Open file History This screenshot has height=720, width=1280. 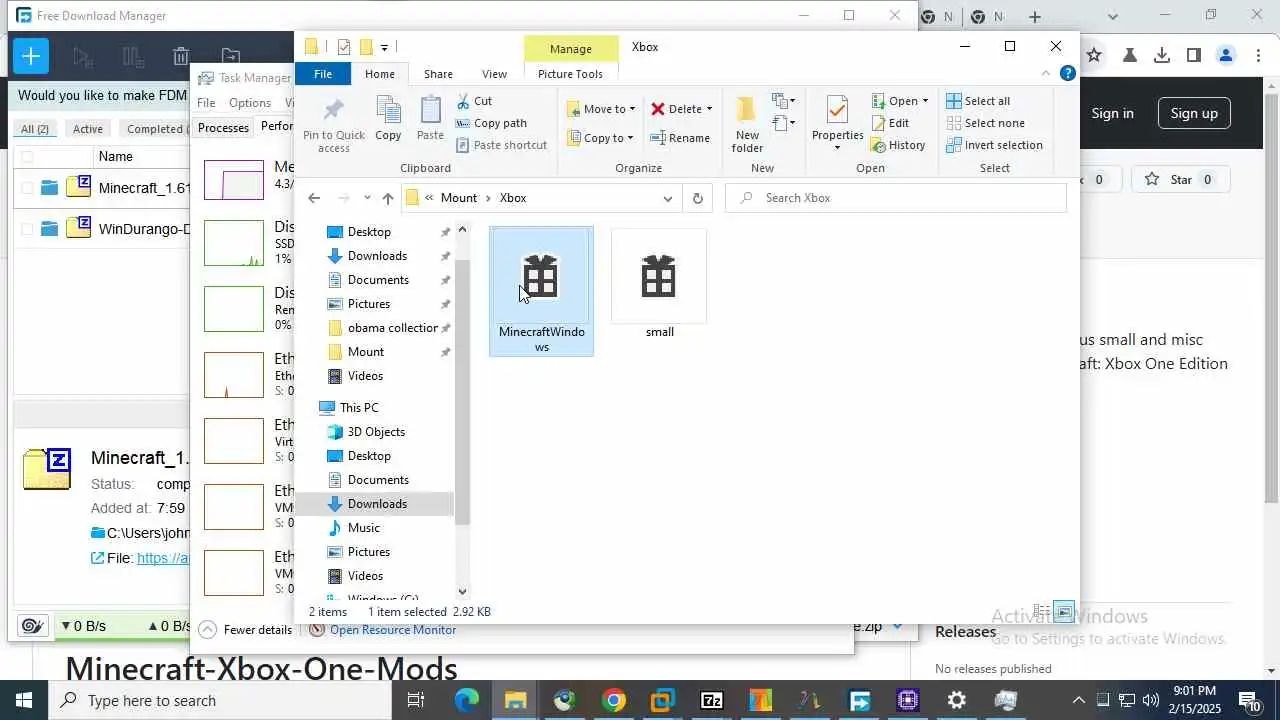898,145
